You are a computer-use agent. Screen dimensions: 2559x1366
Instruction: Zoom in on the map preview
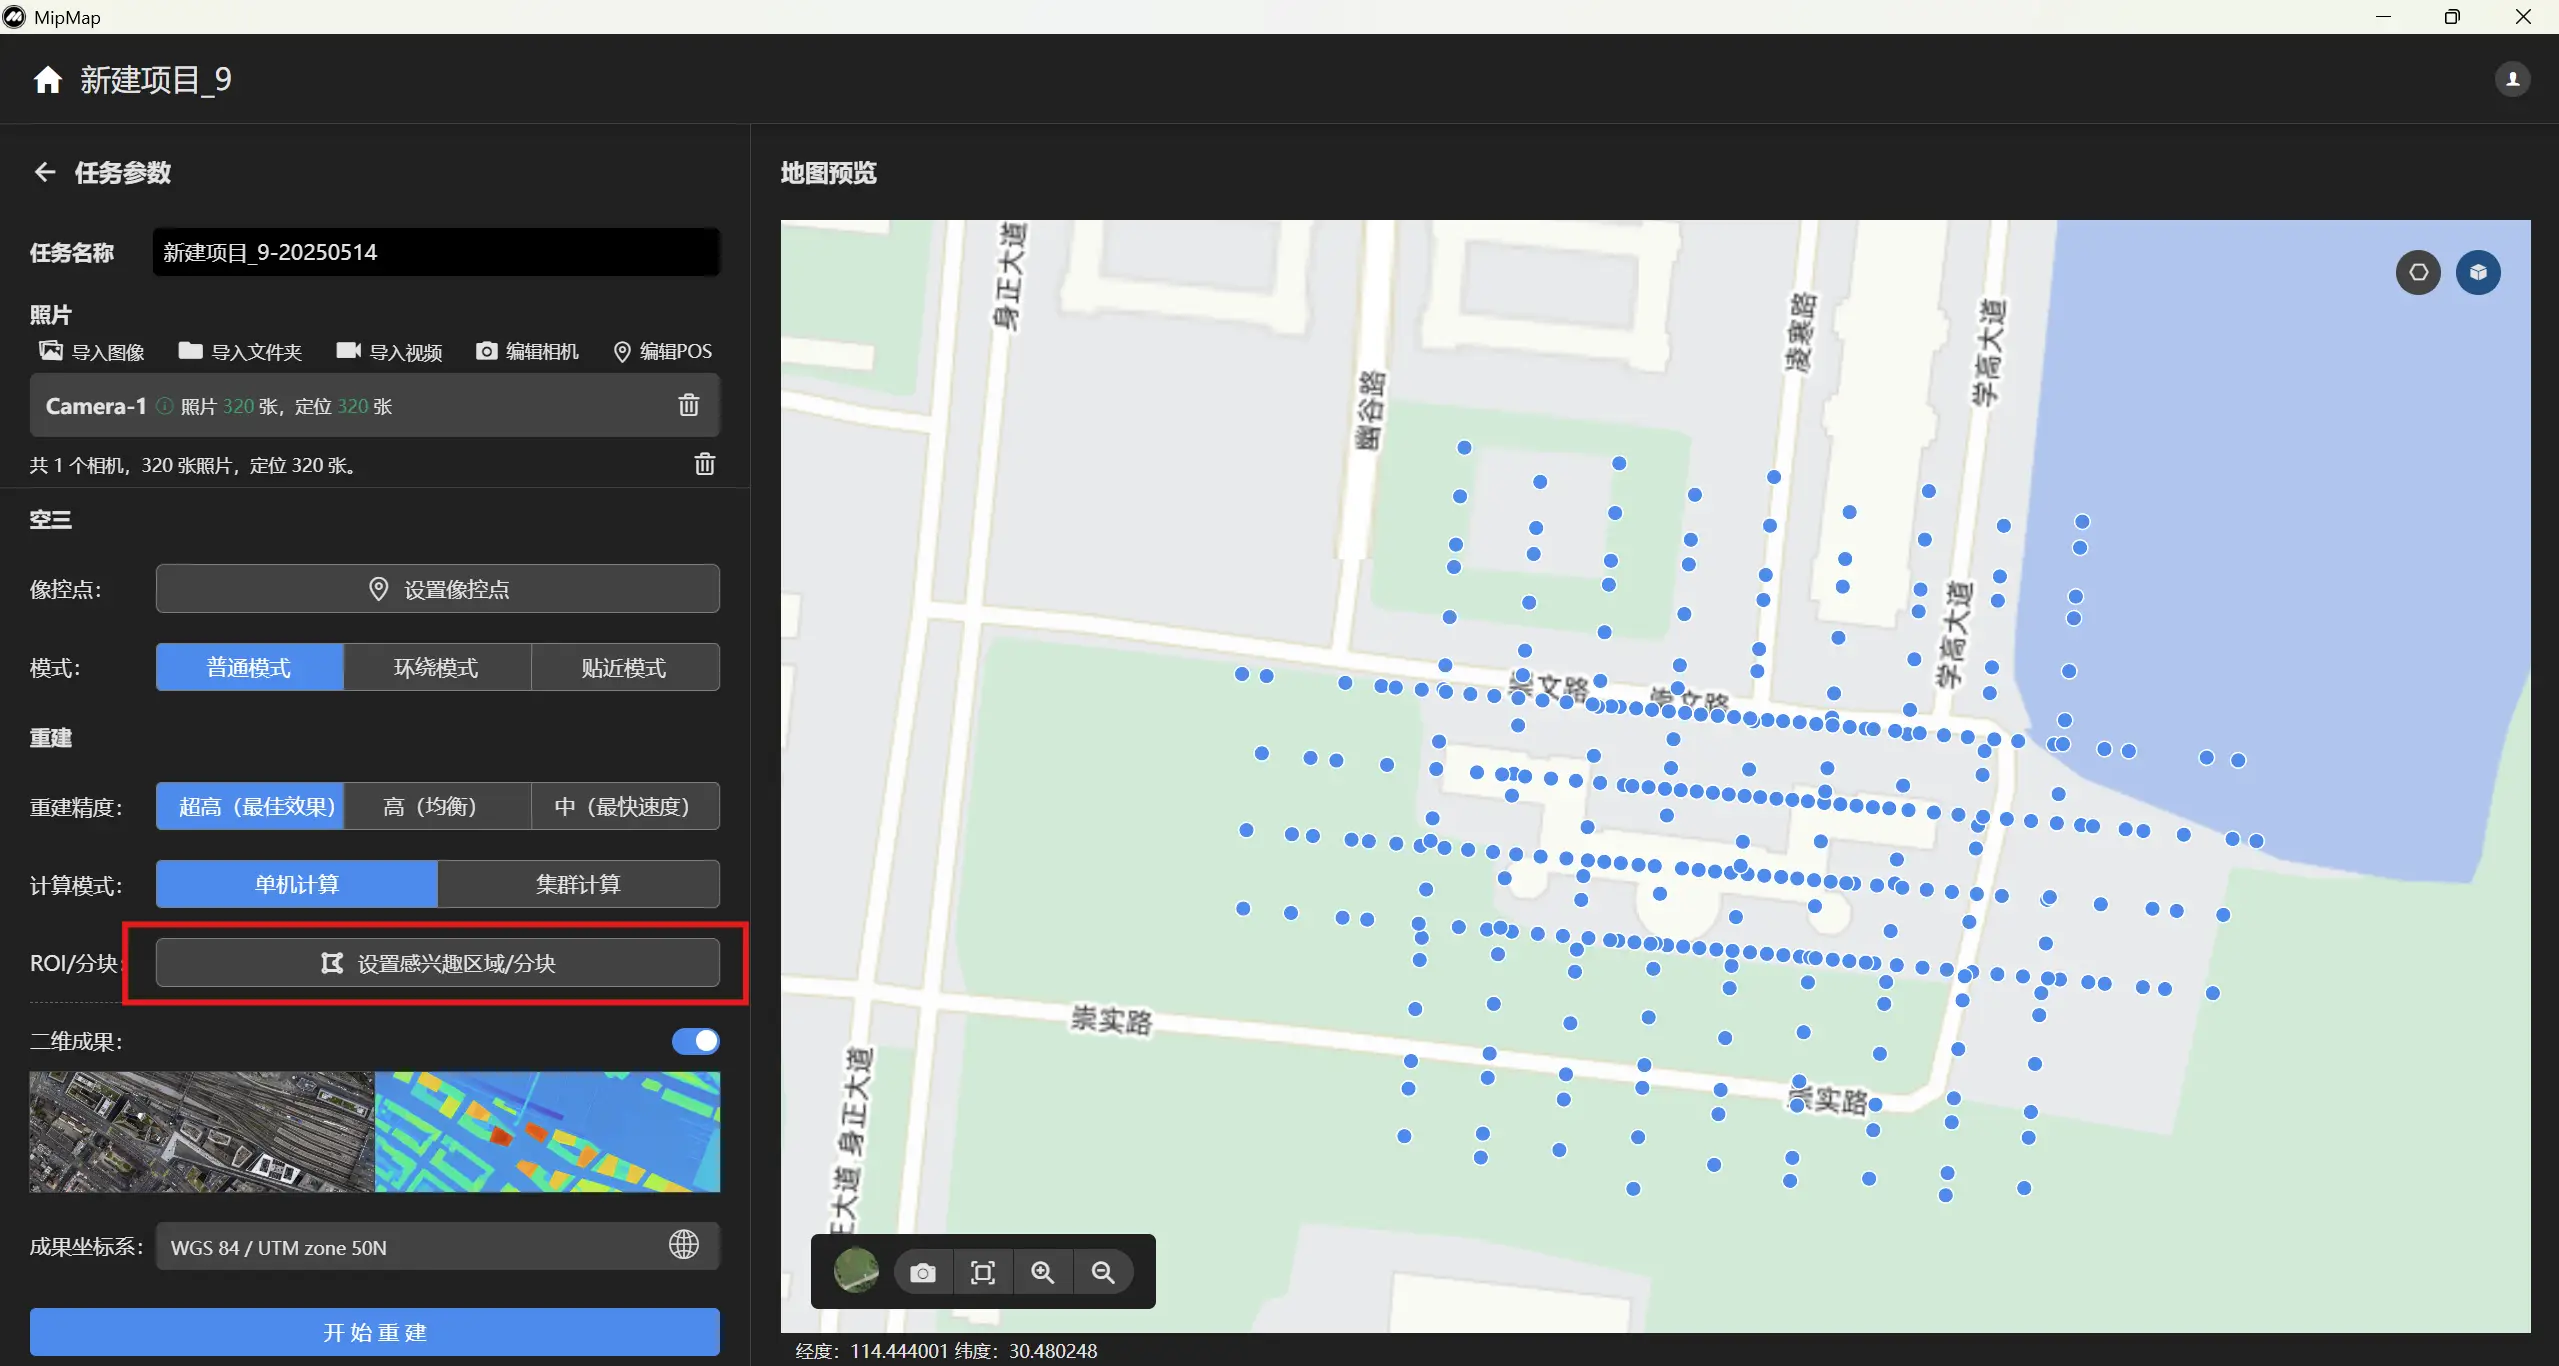(1043, 1272)
